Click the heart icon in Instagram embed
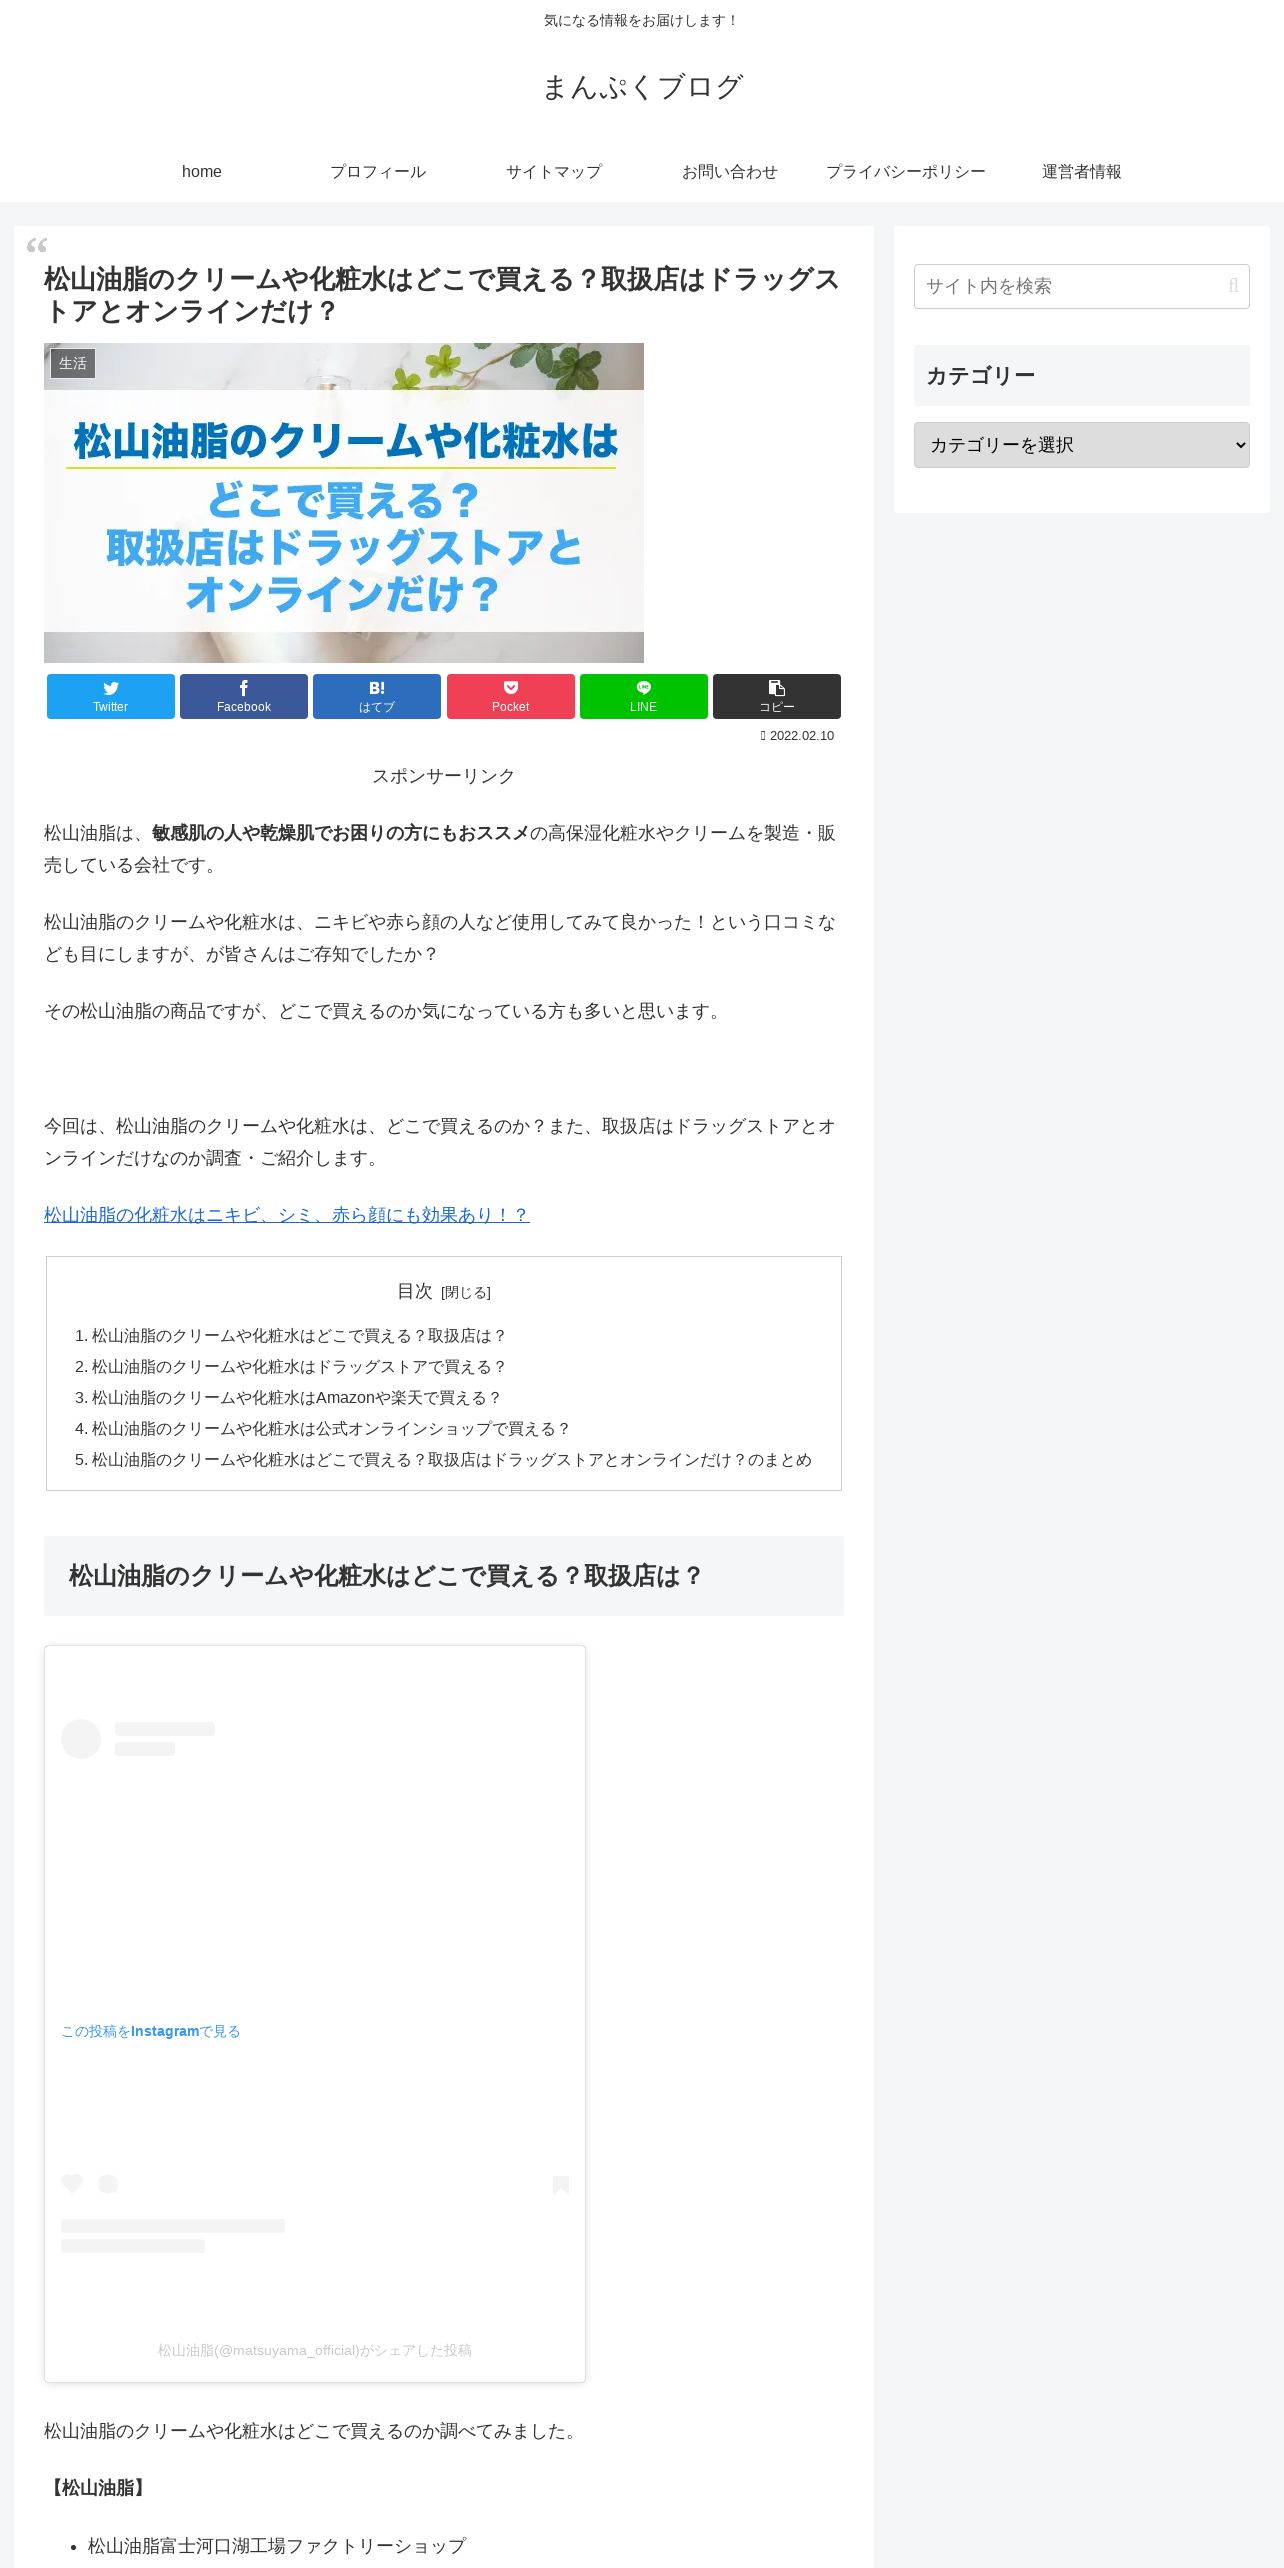Image resolution: width=1284 pixels, height=2568 pixels. [72, 2184]
